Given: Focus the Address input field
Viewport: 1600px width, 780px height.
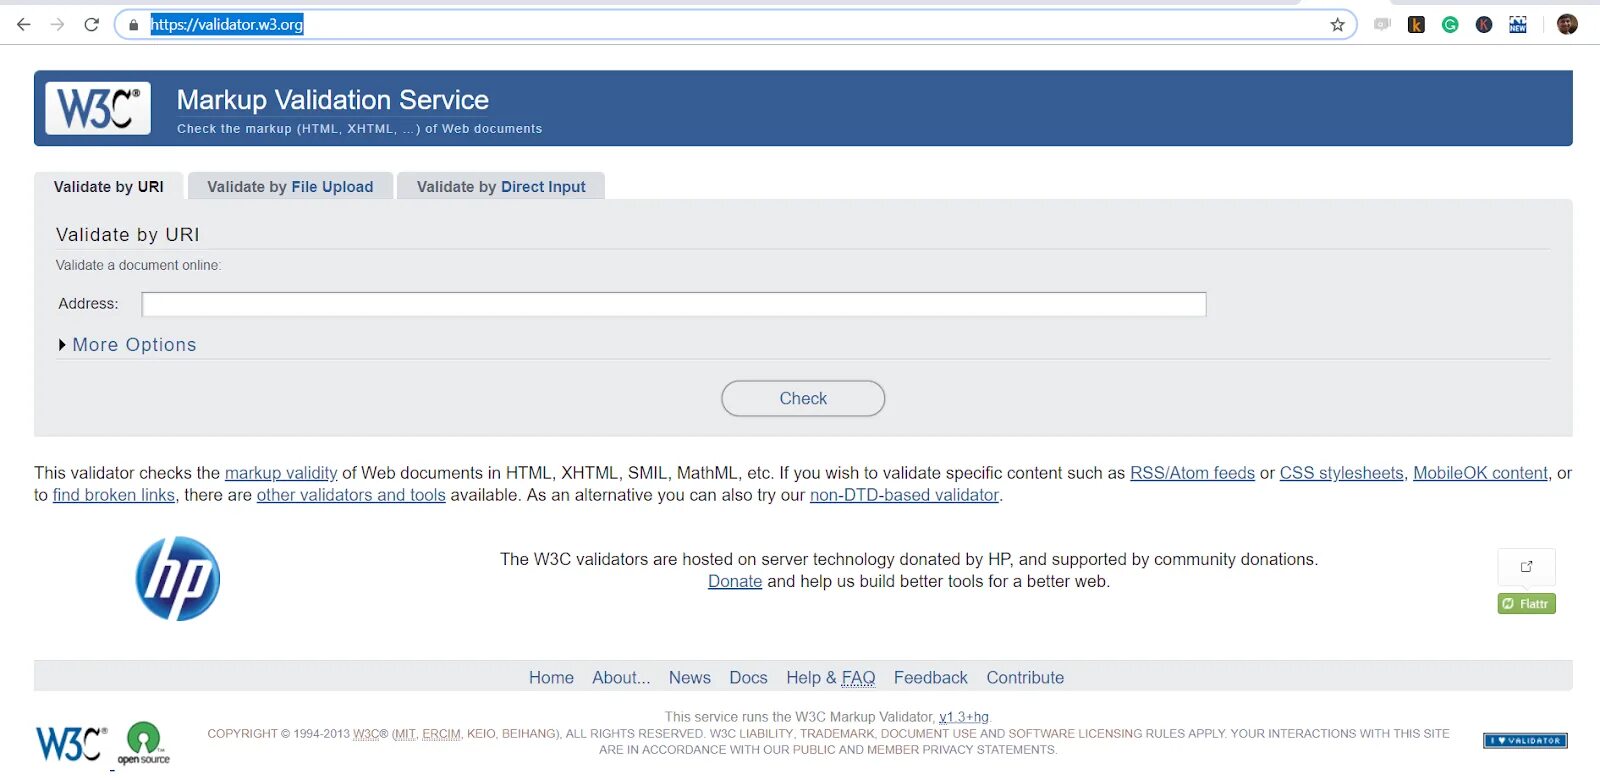Looking at the screenshot, I should pyautogui.click(x=674, y=304).
